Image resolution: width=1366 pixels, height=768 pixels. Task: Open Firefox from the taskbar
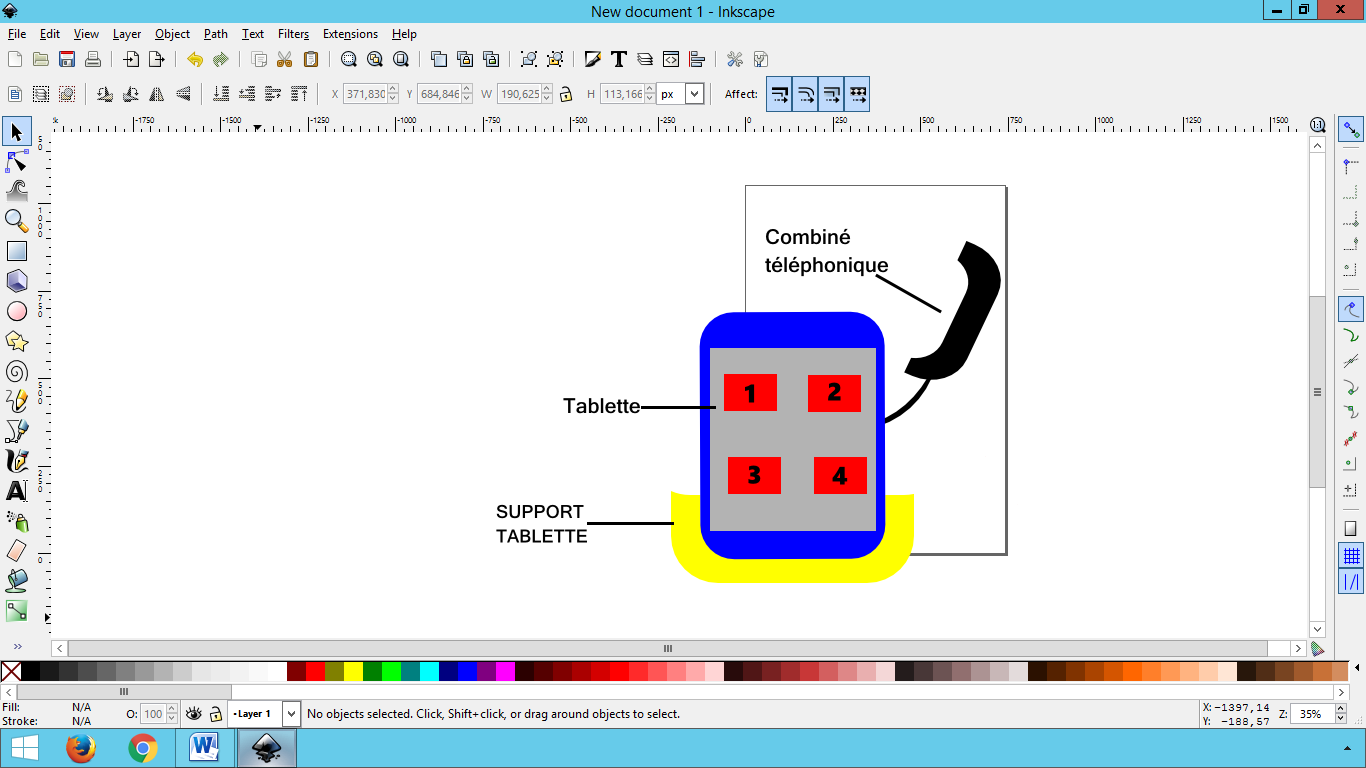(x=81, y=748)
